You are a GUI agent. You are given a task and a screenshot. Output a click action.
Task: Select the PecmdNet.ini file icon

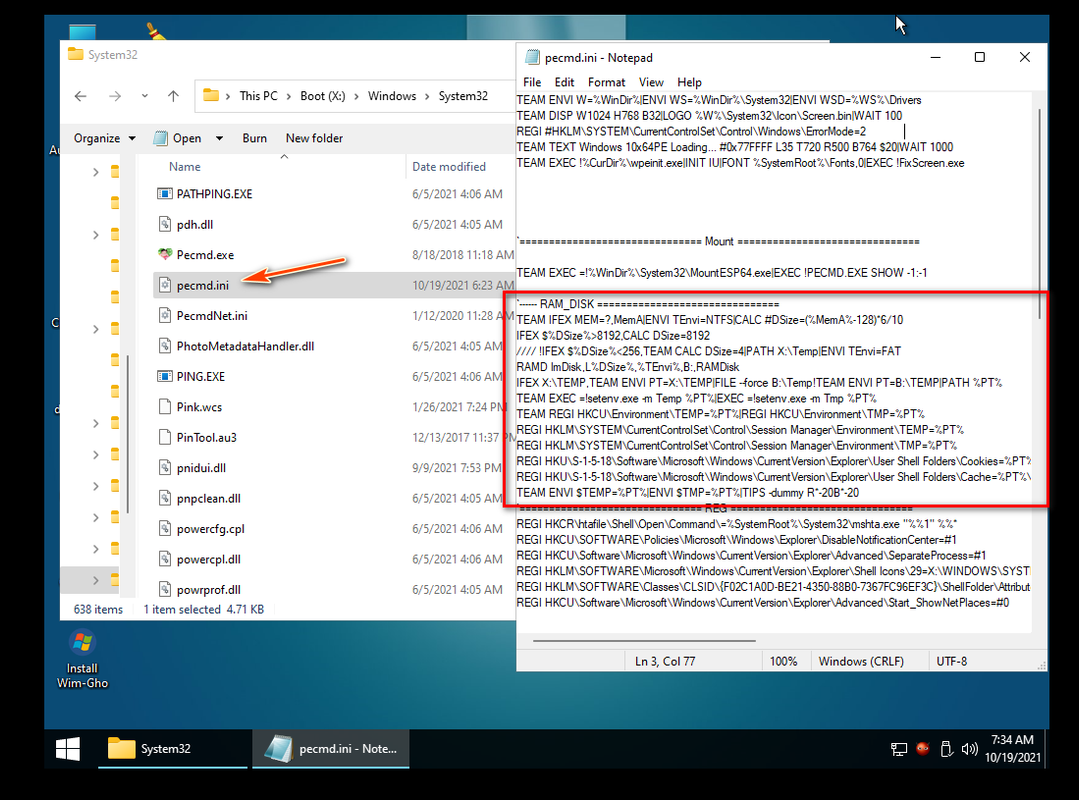click(x=164, y=316)
